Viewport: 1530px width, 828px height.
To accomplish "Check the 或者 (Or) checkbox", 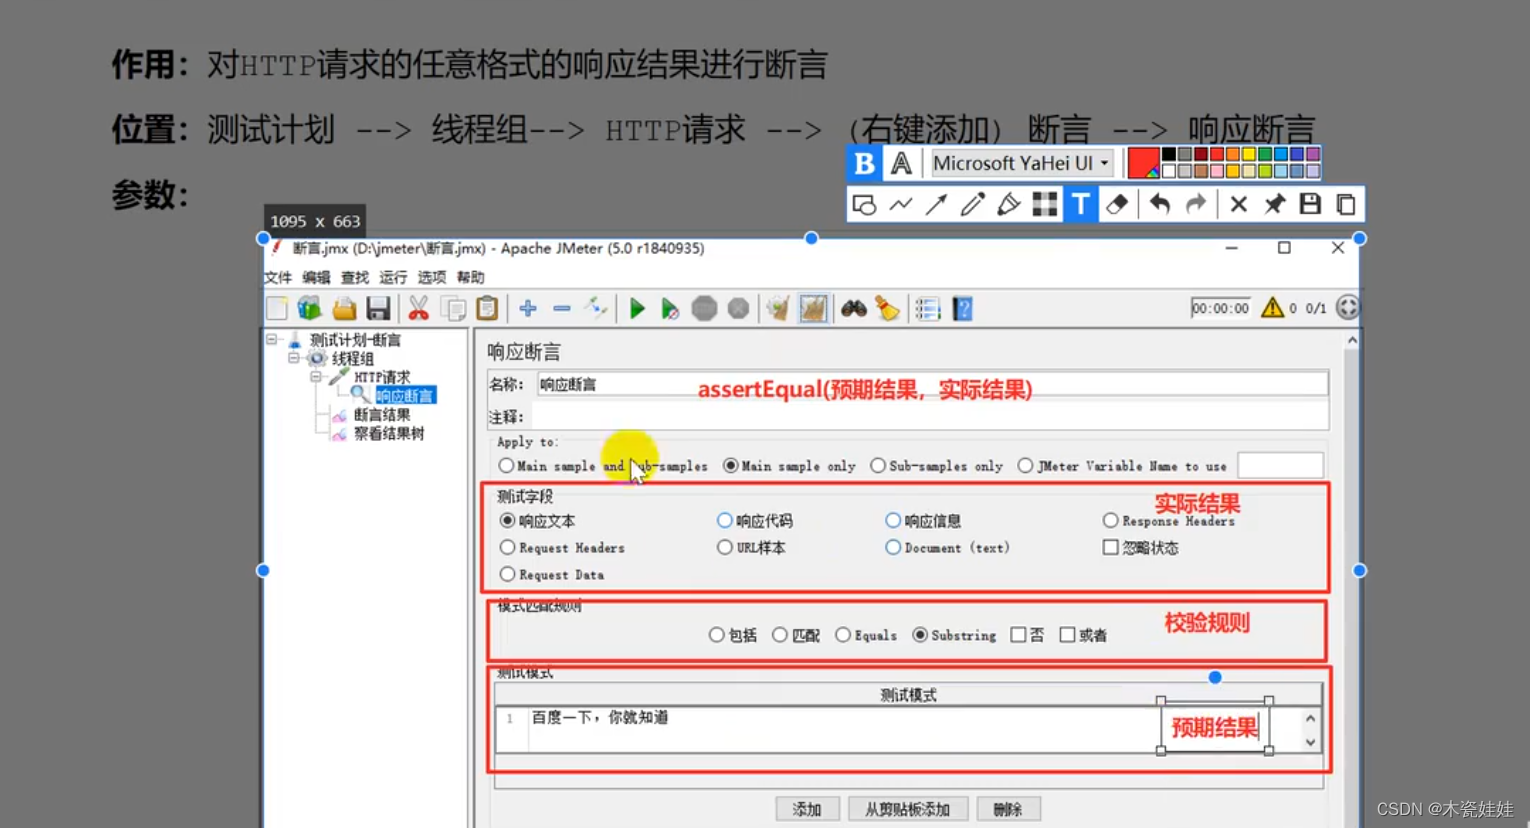I will (x=1067, y=635).
